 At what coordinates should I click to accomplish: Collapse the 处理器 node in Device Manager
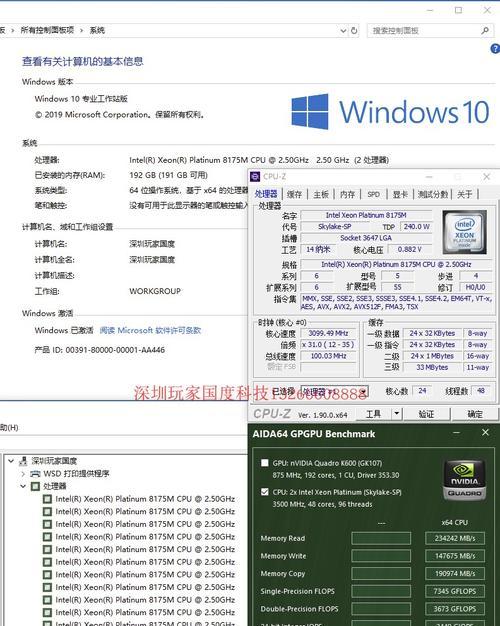(23, 486)
